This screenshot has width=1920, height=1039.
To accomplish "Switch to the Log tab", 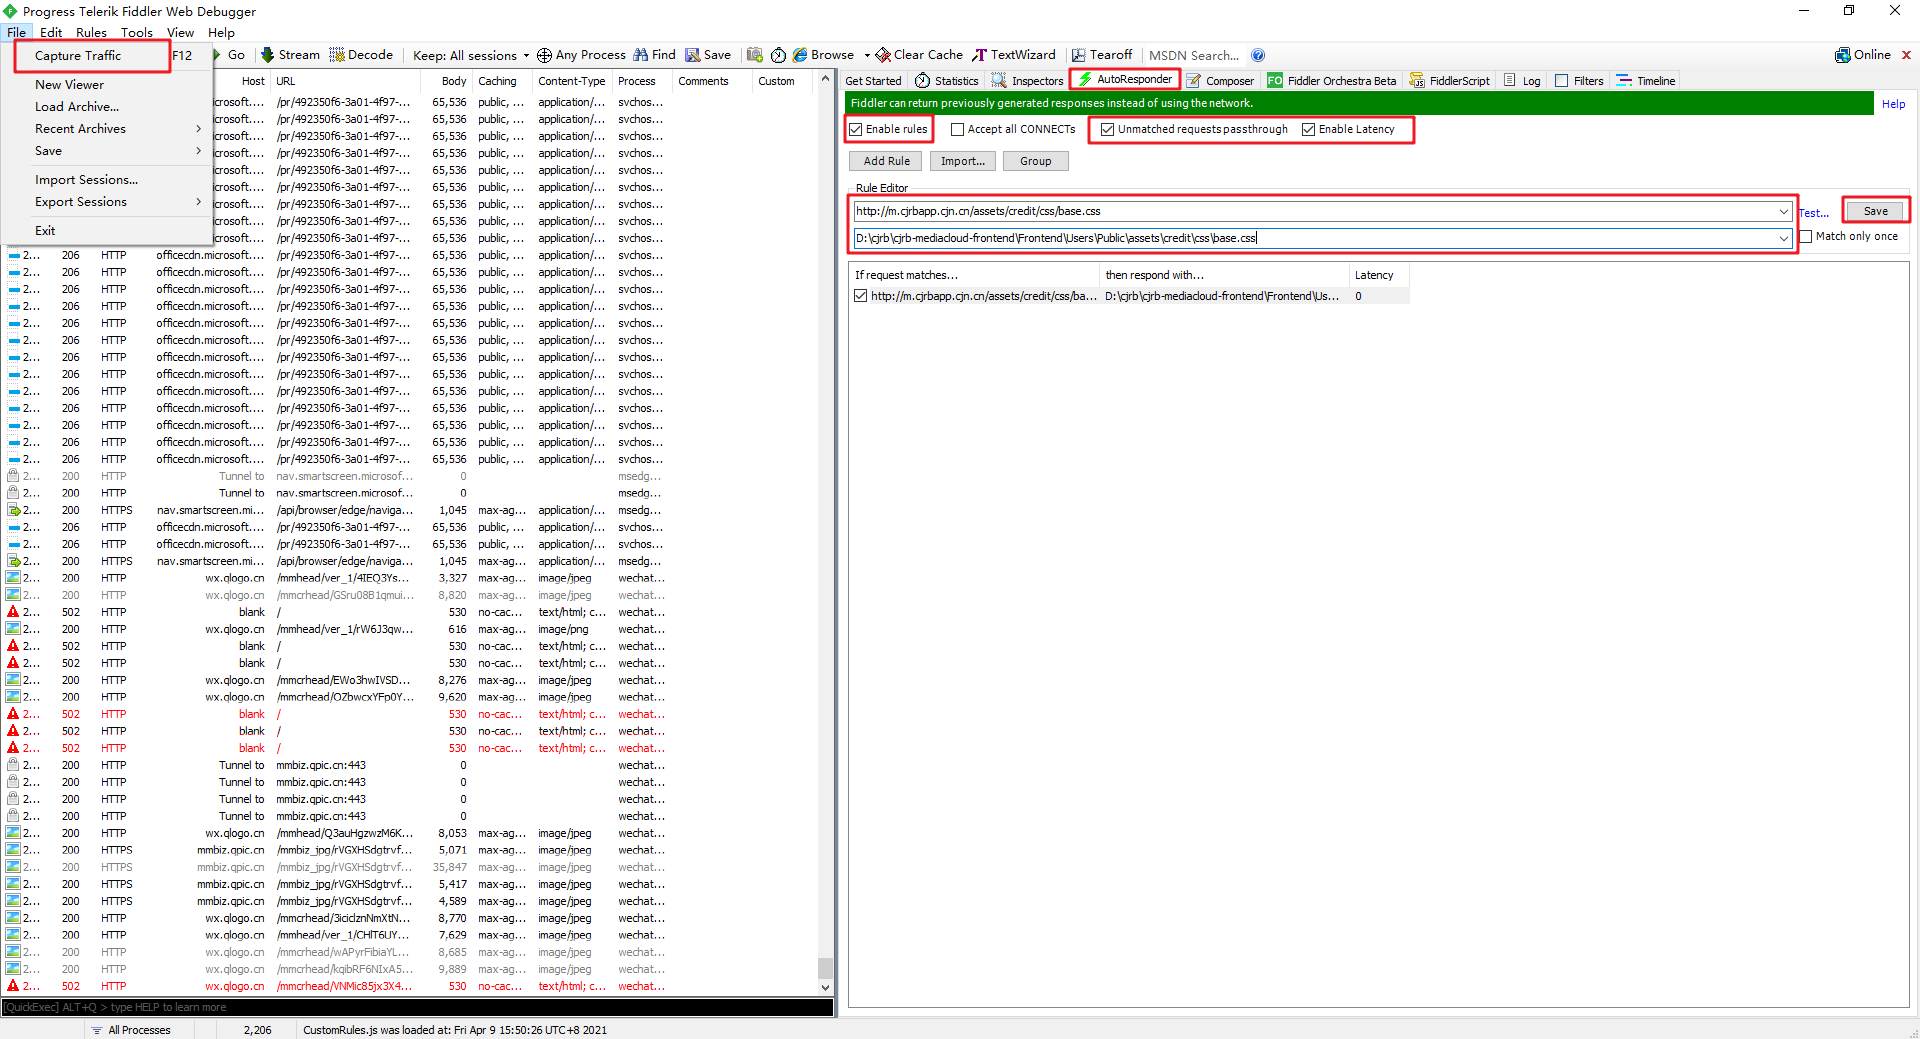I will 1522,81.
